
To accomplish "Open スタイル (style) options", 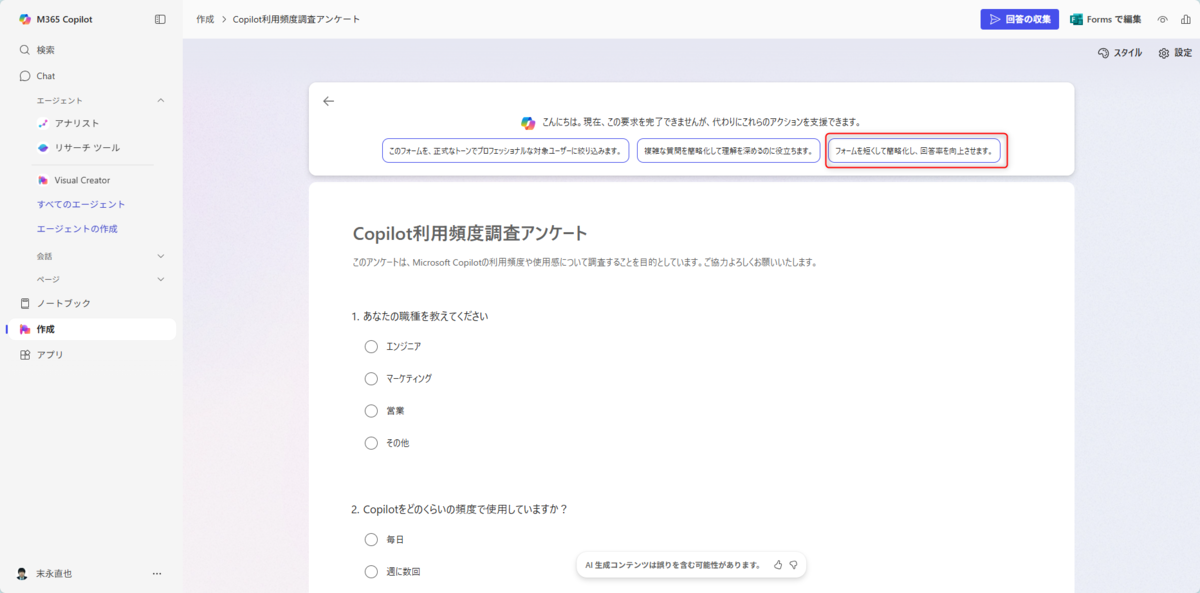I will point(1119,53).
